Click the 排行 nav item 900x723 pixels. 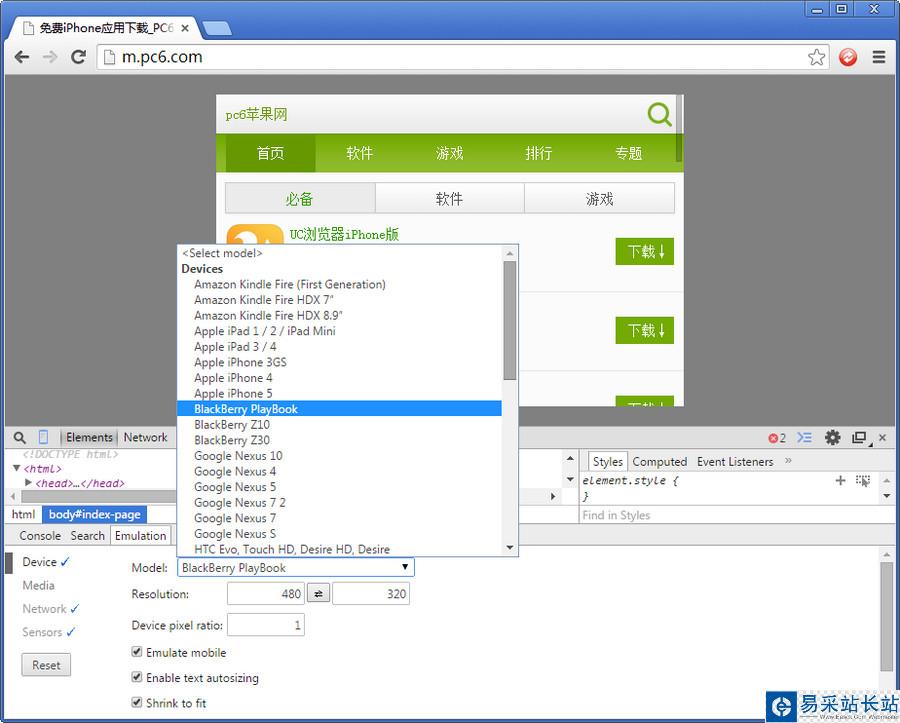click(x=539, y=153)
